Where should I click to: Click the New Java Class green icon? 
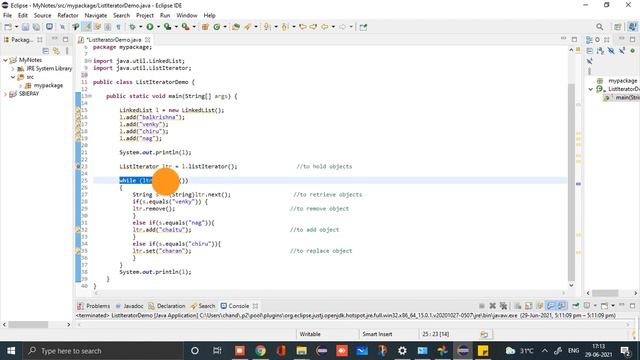click(217, 27)
